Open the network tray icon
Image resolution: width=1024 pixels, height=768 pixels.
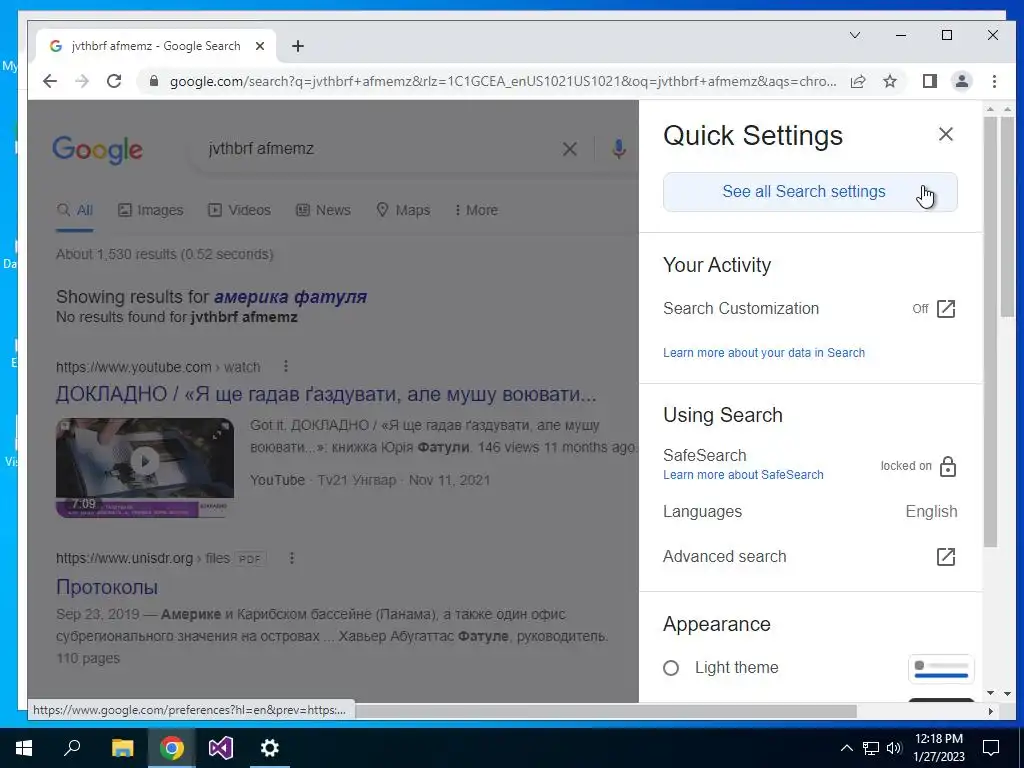point(871,748)
